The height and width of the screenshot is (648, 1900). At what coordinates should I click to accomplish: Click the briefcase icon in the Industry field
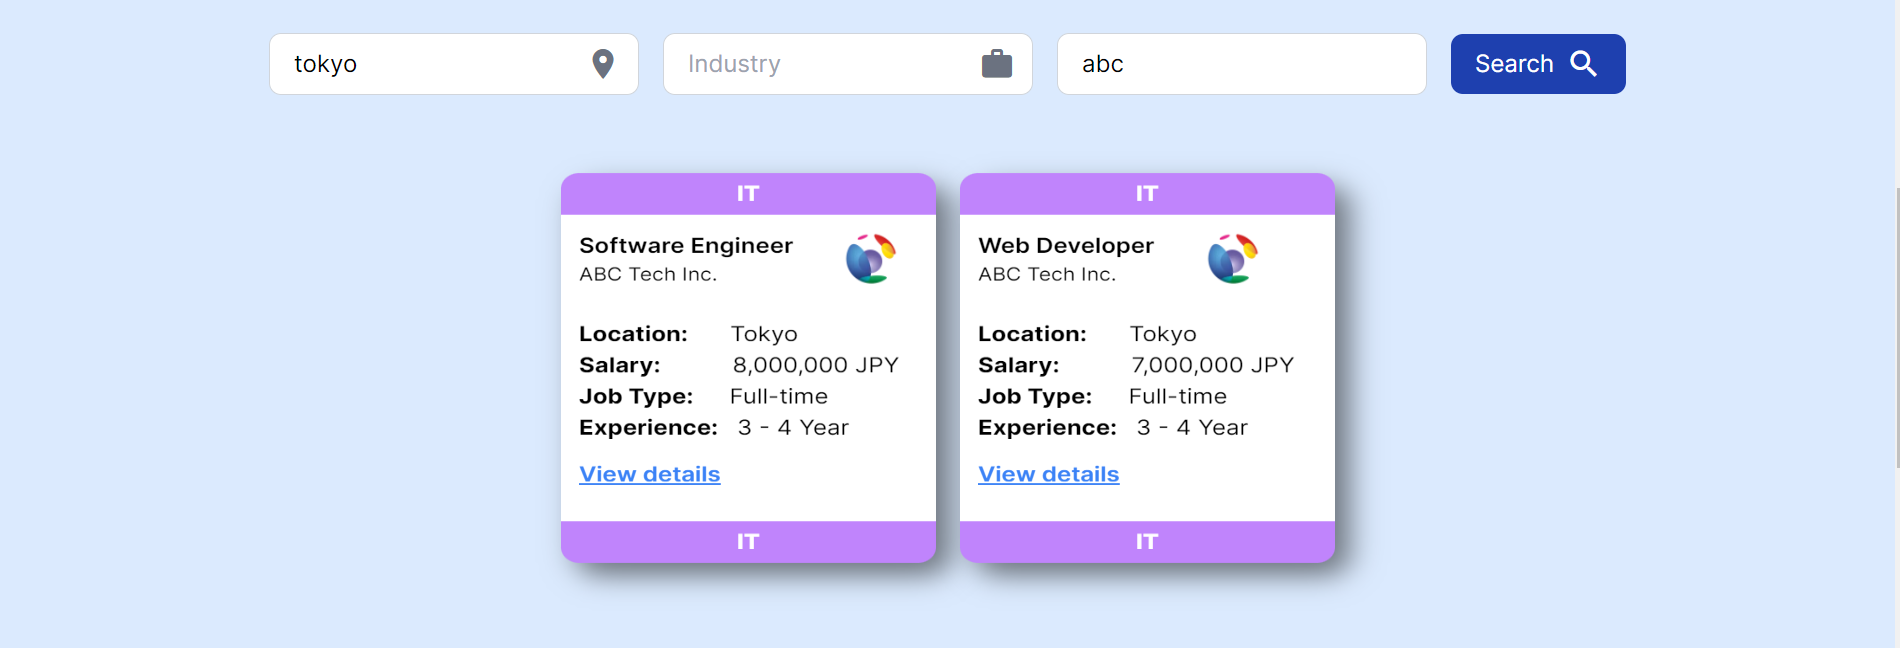click(997, 63)
